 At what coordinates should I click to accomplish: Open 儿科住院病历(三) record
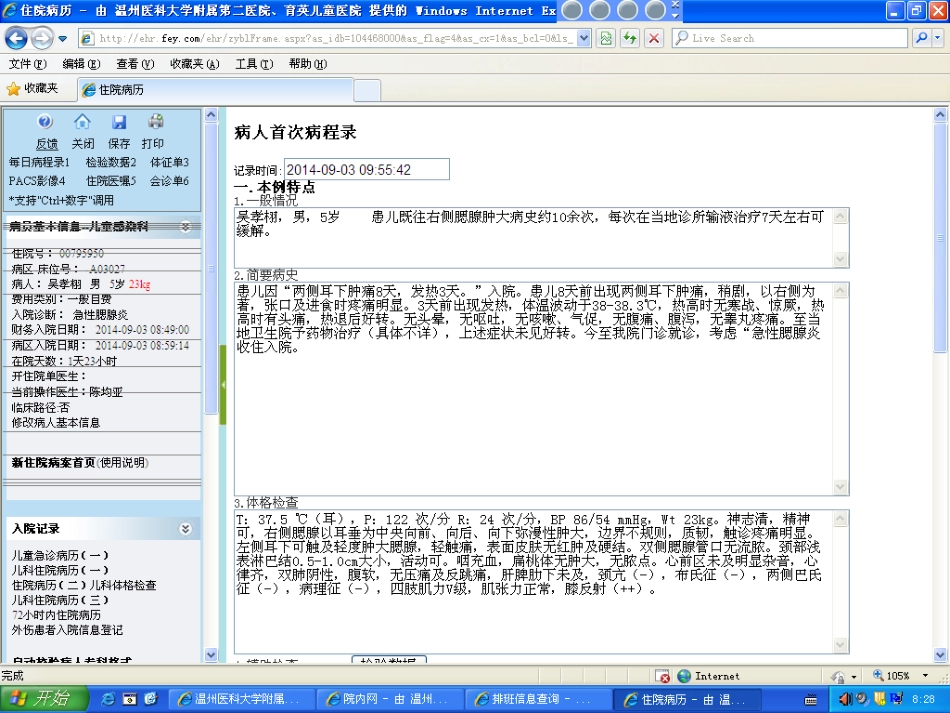[60, 600]
